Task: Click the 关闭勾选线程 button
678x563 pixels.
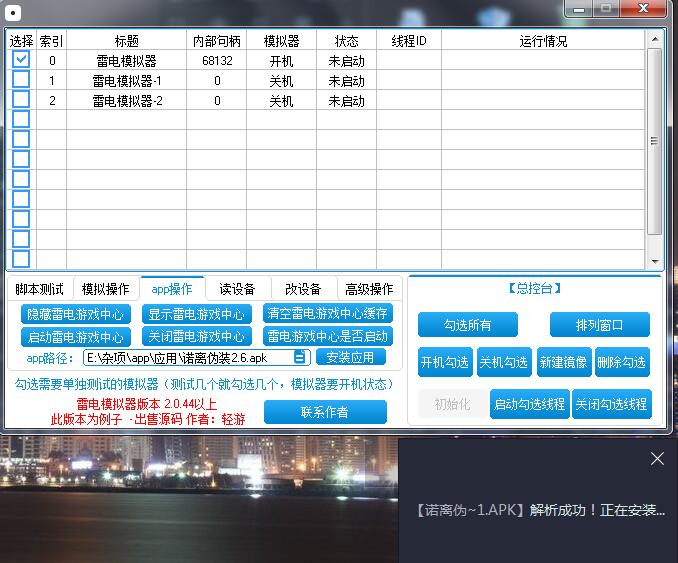Action: tap(611, 404)
